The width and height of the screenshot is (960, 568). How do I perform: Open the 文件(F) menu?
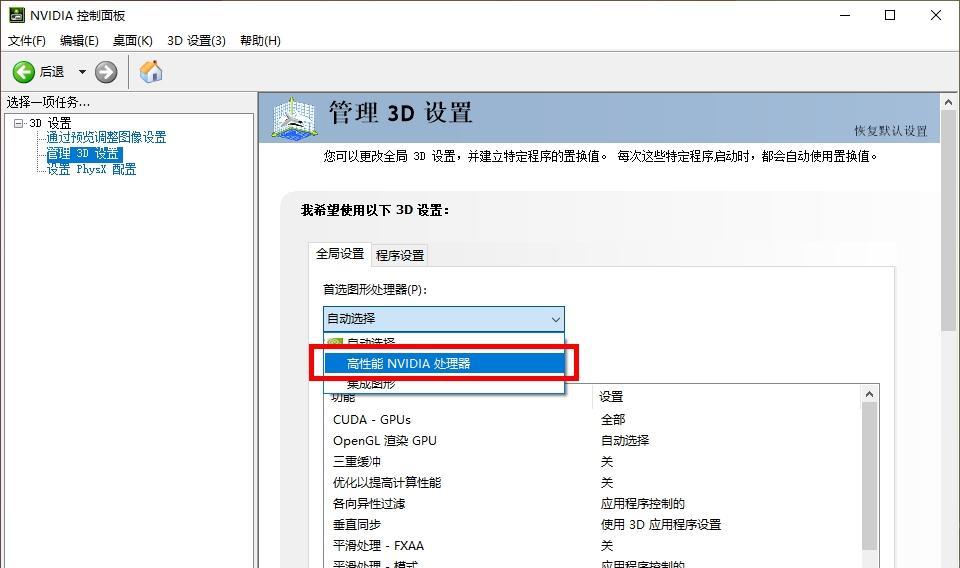point(27,40)
